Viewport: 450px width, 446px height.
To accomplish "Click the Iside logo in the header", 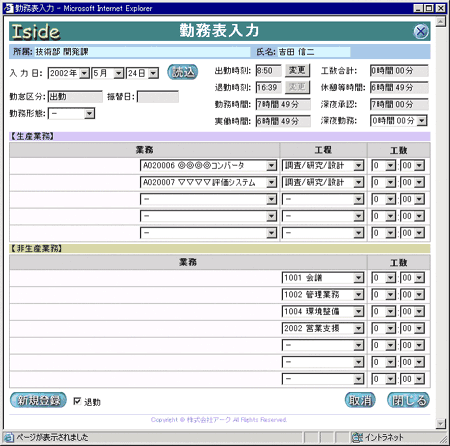I will pos(36,32).
